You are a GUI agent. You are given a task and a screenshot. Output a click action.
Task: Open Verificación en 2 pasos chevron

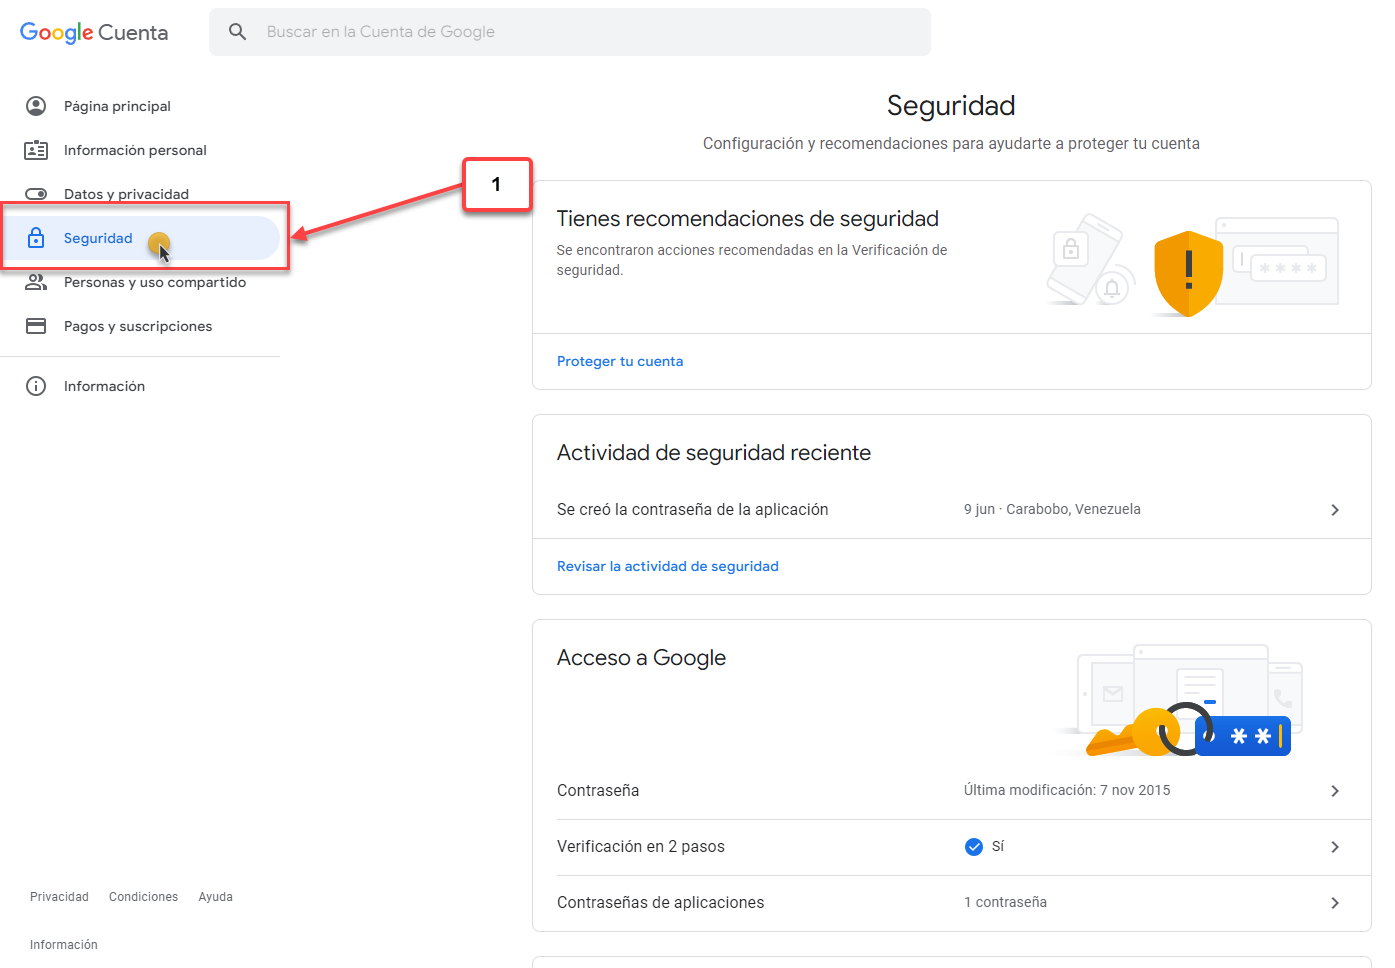1335,847
